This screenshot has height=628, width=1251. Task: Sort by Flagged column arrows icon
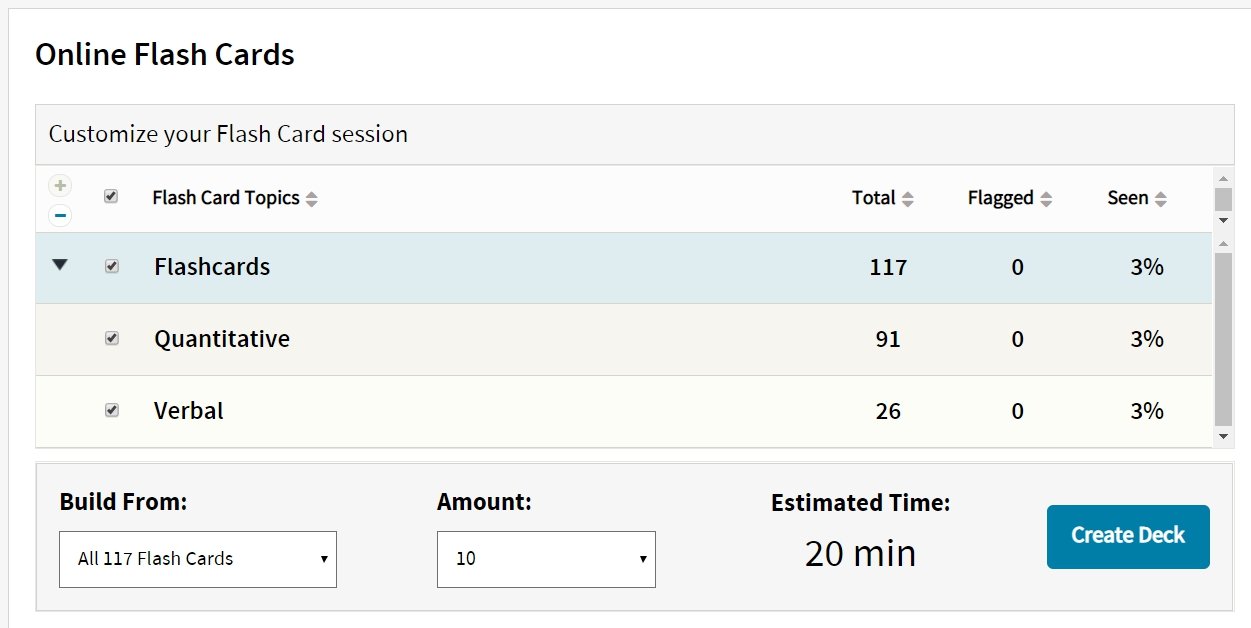(x=1046, y=199)
